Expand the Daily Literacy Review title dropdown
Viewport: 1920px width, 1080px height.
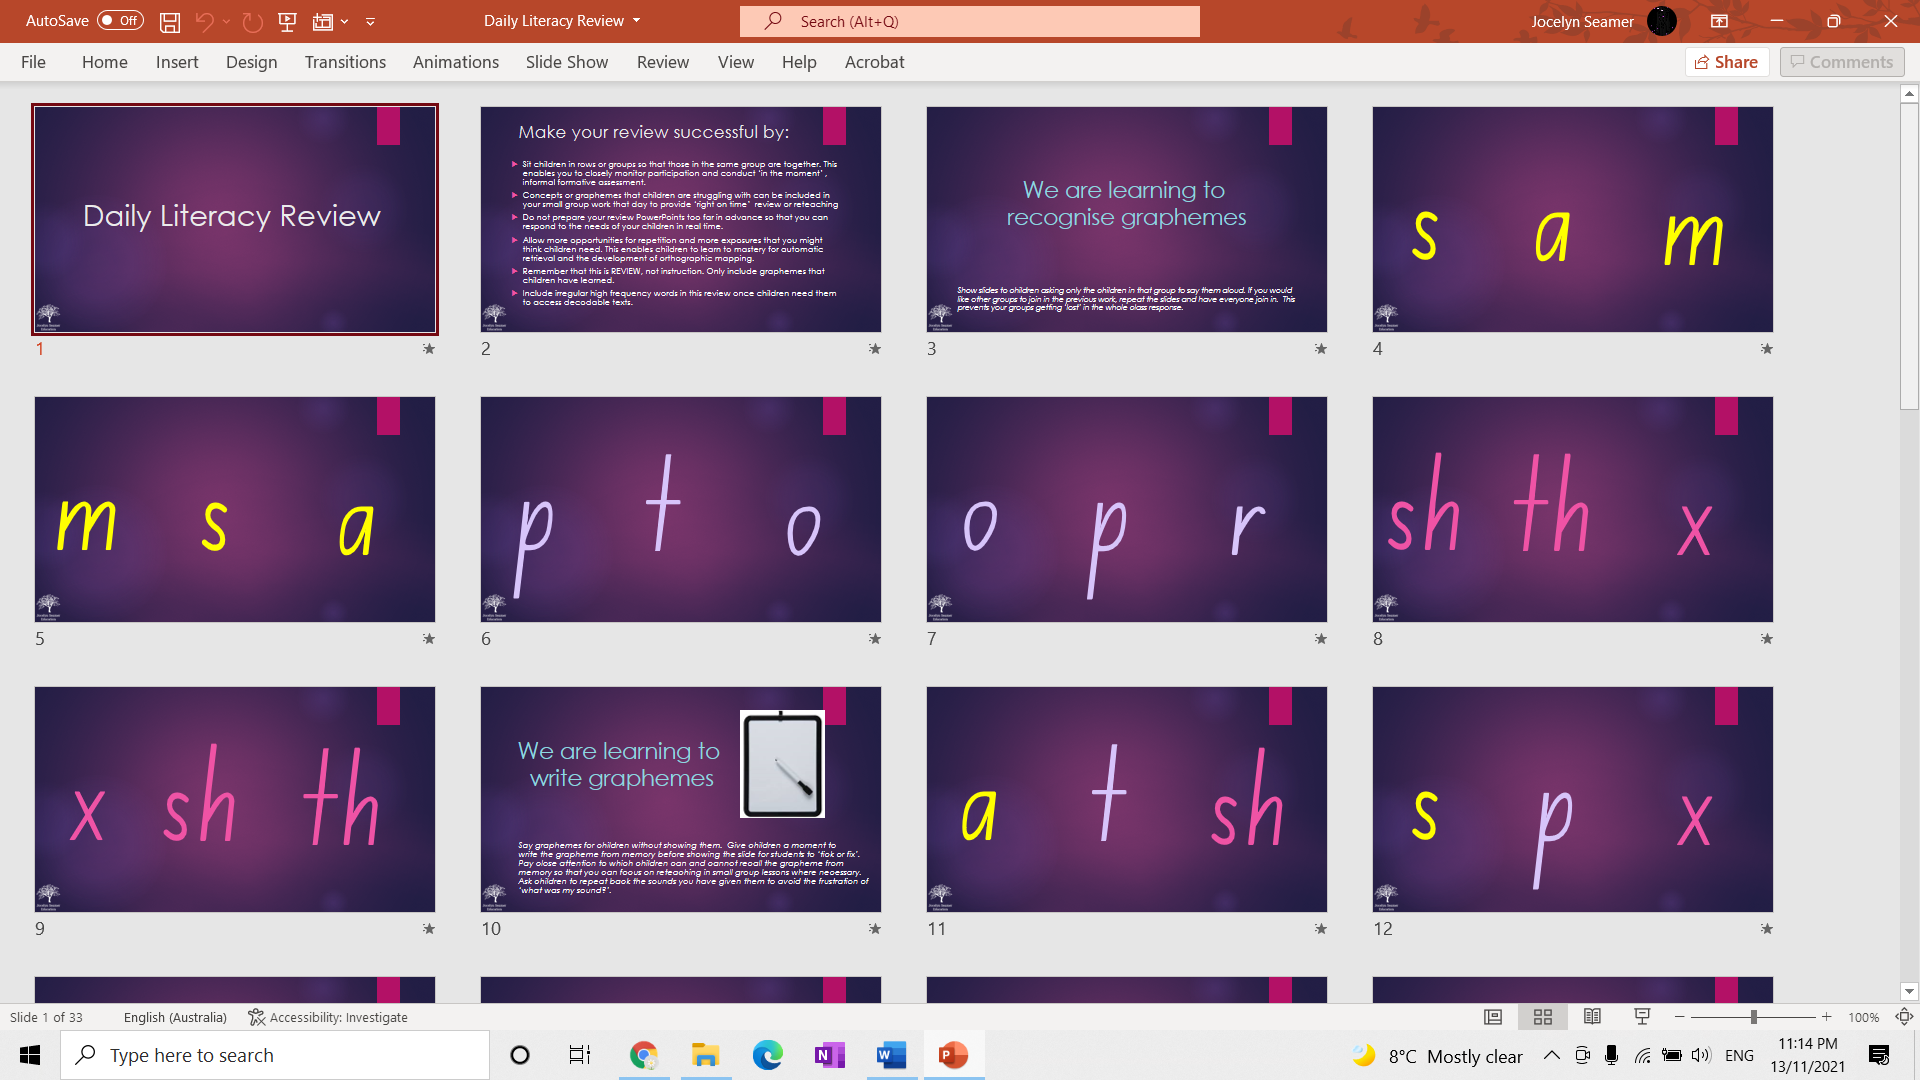coord(637,20)
